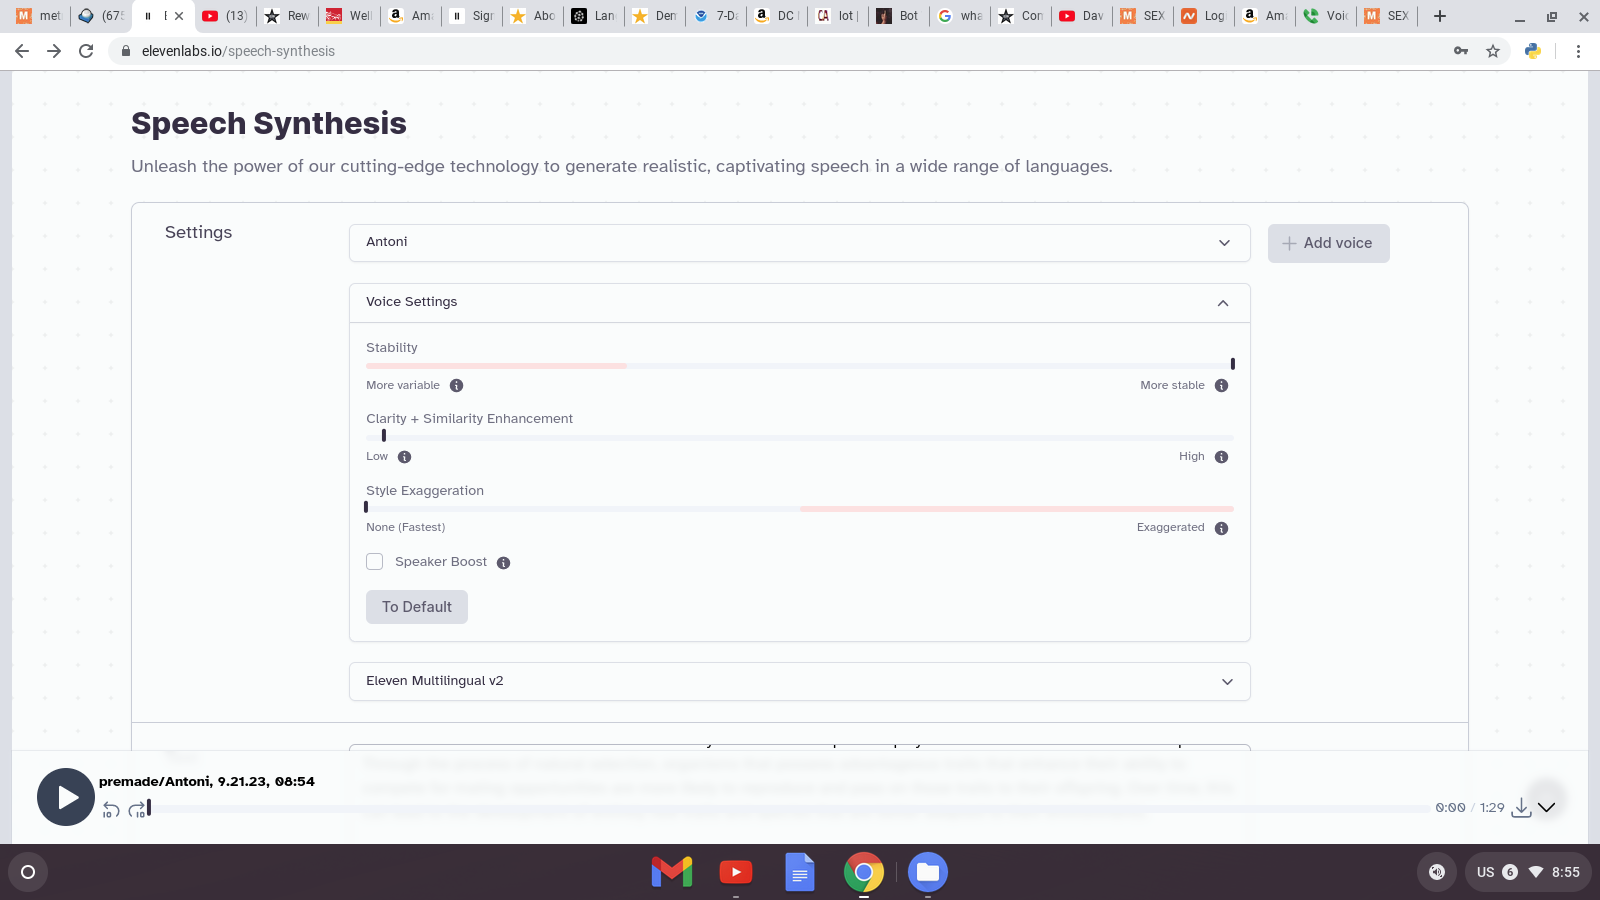This screenshot has height=900, width=1600.
Task: Rewind audio by 10 seconds
Action: coord(111,810)
